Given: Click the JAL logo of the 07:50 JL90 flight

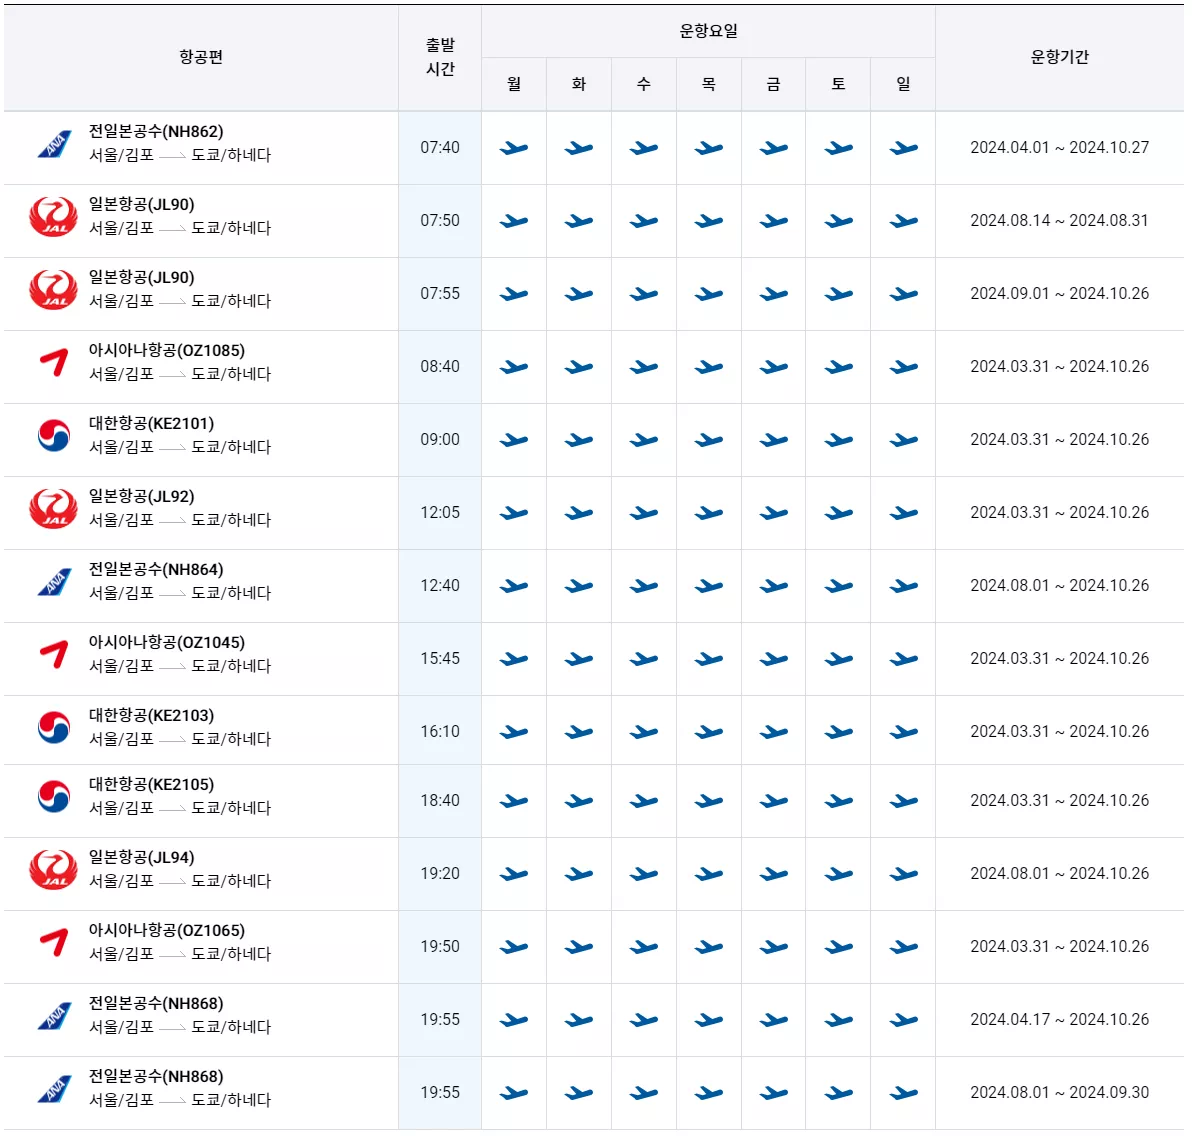Looking at the screenshot, I should pyautogui.click(x=53, y=217).
